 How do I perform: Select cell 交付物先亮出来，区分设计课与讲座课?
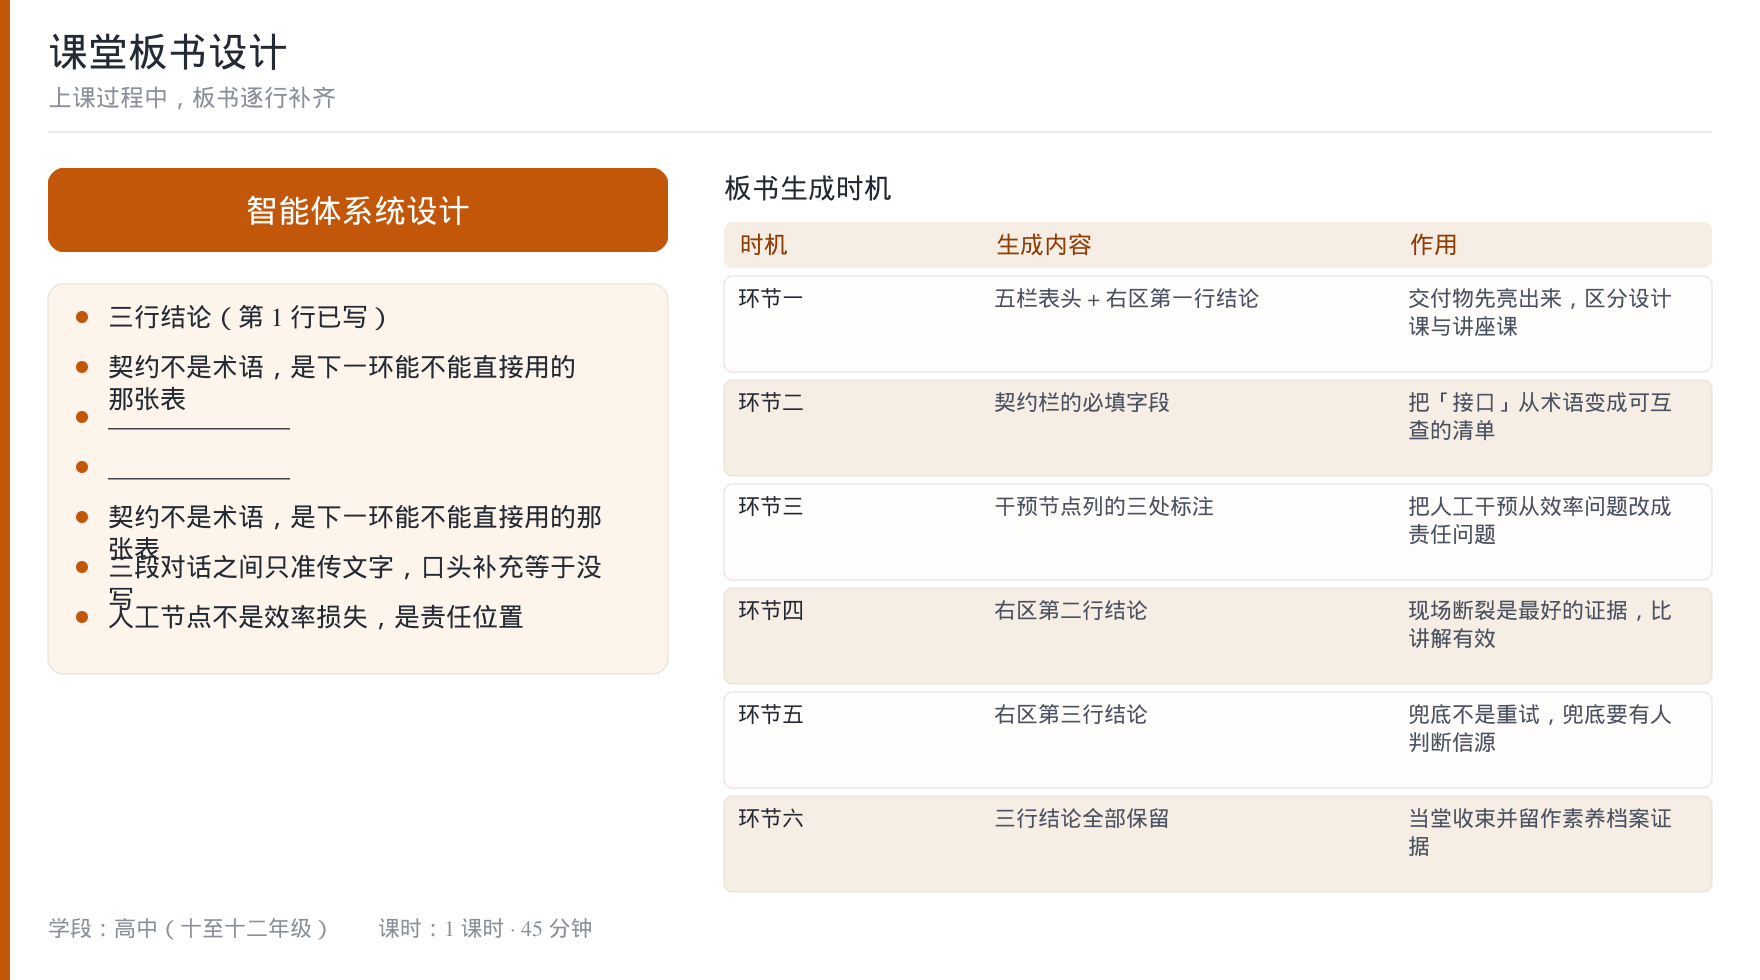[x=1540, y=312]
